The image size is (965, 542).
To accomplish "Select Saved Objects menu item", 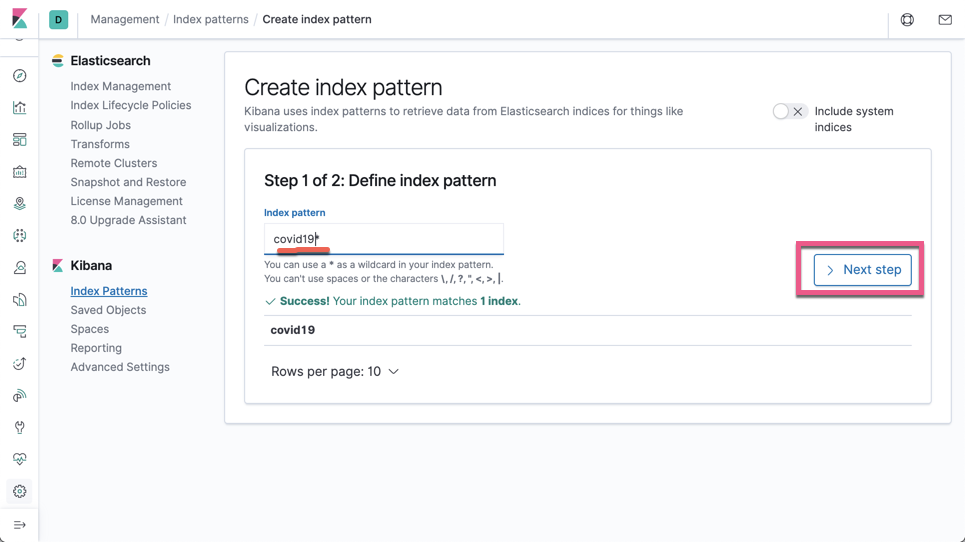I will click(108, 310).
